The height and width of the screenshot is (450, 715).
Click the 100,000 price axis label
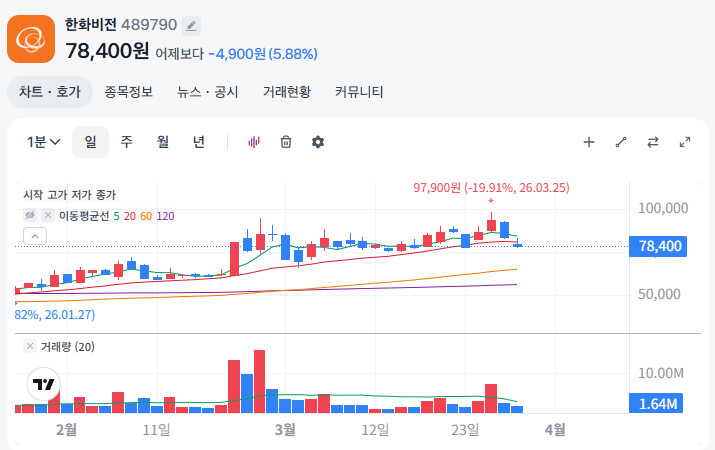tap(663, 208)
